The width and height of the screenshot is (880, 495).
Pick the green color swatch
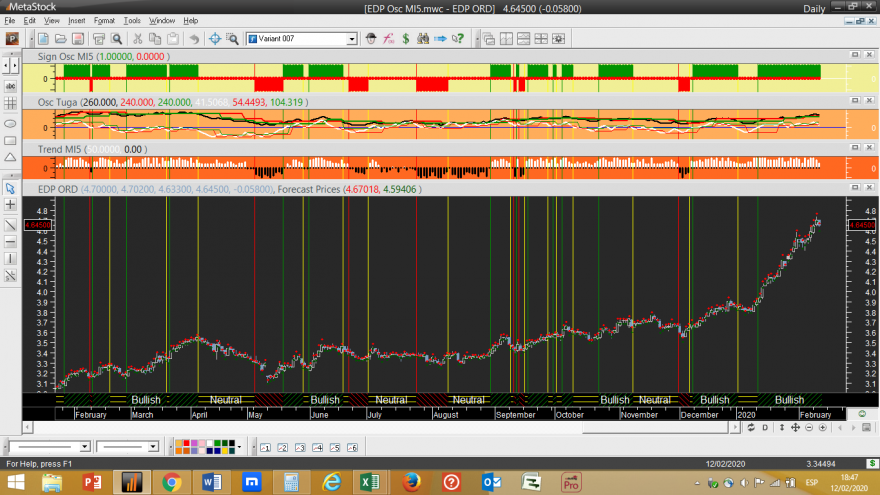217,443
